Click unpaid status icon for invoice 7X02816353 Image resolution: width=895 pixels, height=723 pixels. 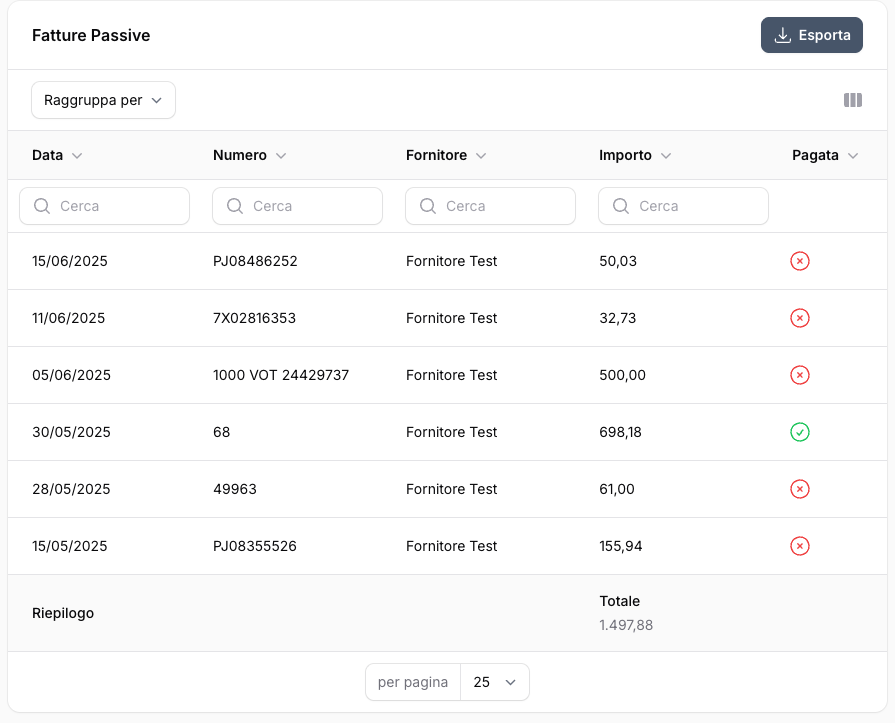tap(799, 318)
